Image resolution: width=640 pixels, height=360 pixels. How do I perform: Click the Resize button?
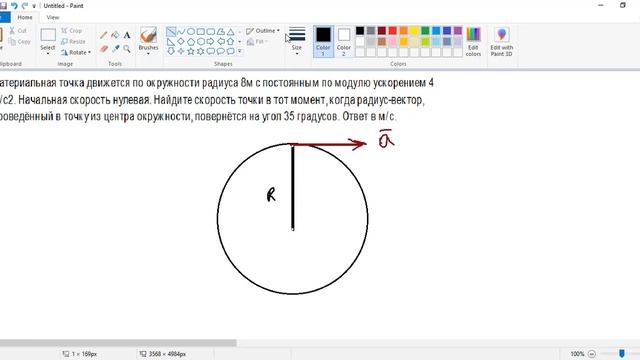coord(73,41)
